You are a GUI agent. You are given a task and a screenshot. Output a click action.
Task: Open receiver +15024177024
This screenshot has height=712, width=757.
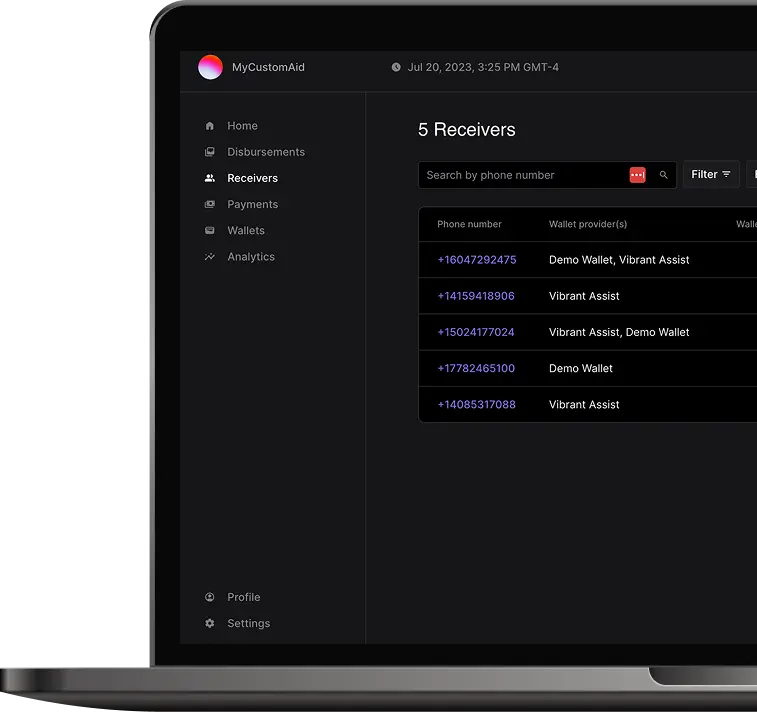476,332
